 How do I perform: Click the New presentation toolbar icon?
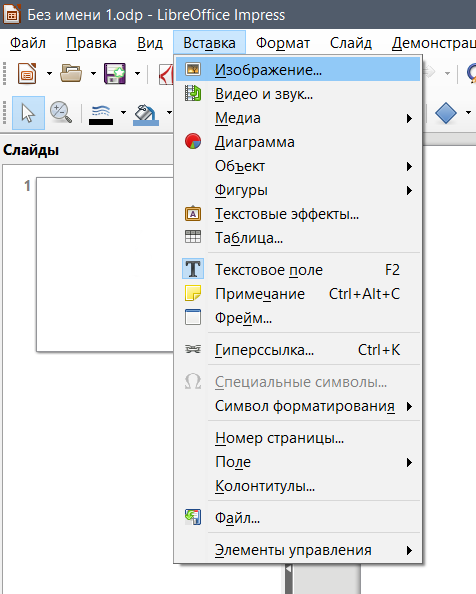[x=27, y=73]
